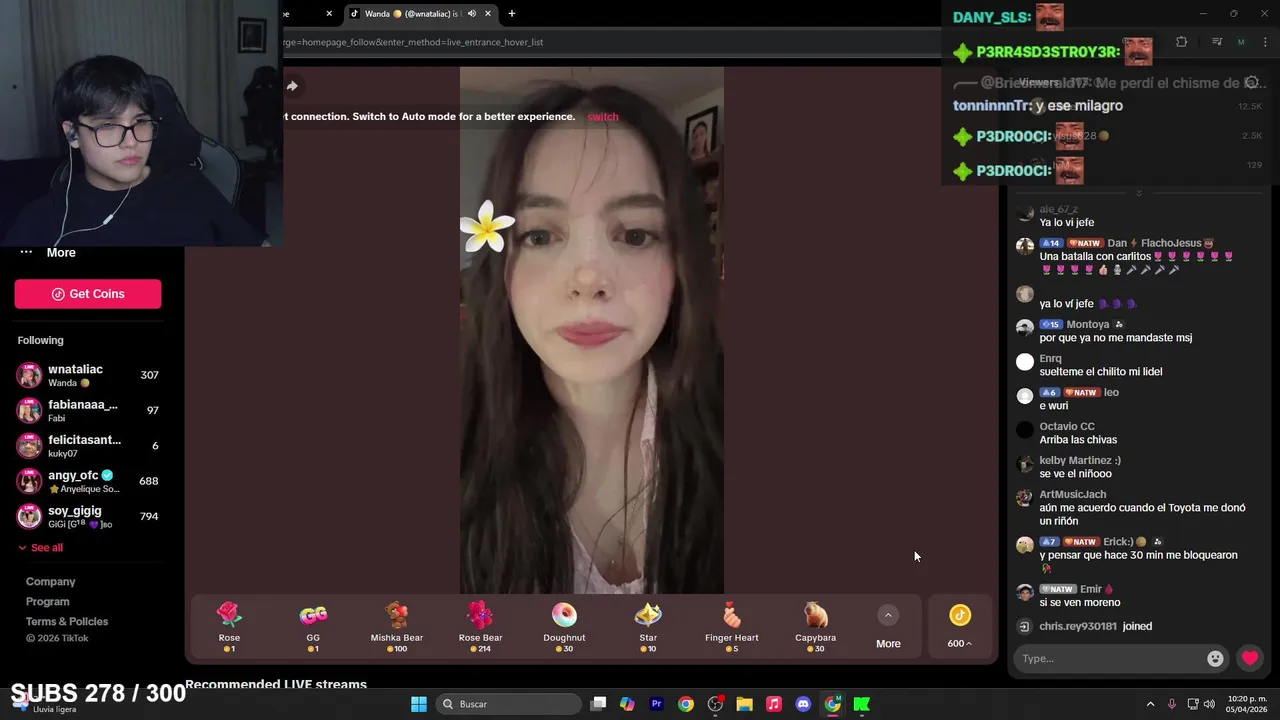Click the microphone tray icon
Screen dimensions: 1280x720
pyautogui.click(x=1172, y=704)
